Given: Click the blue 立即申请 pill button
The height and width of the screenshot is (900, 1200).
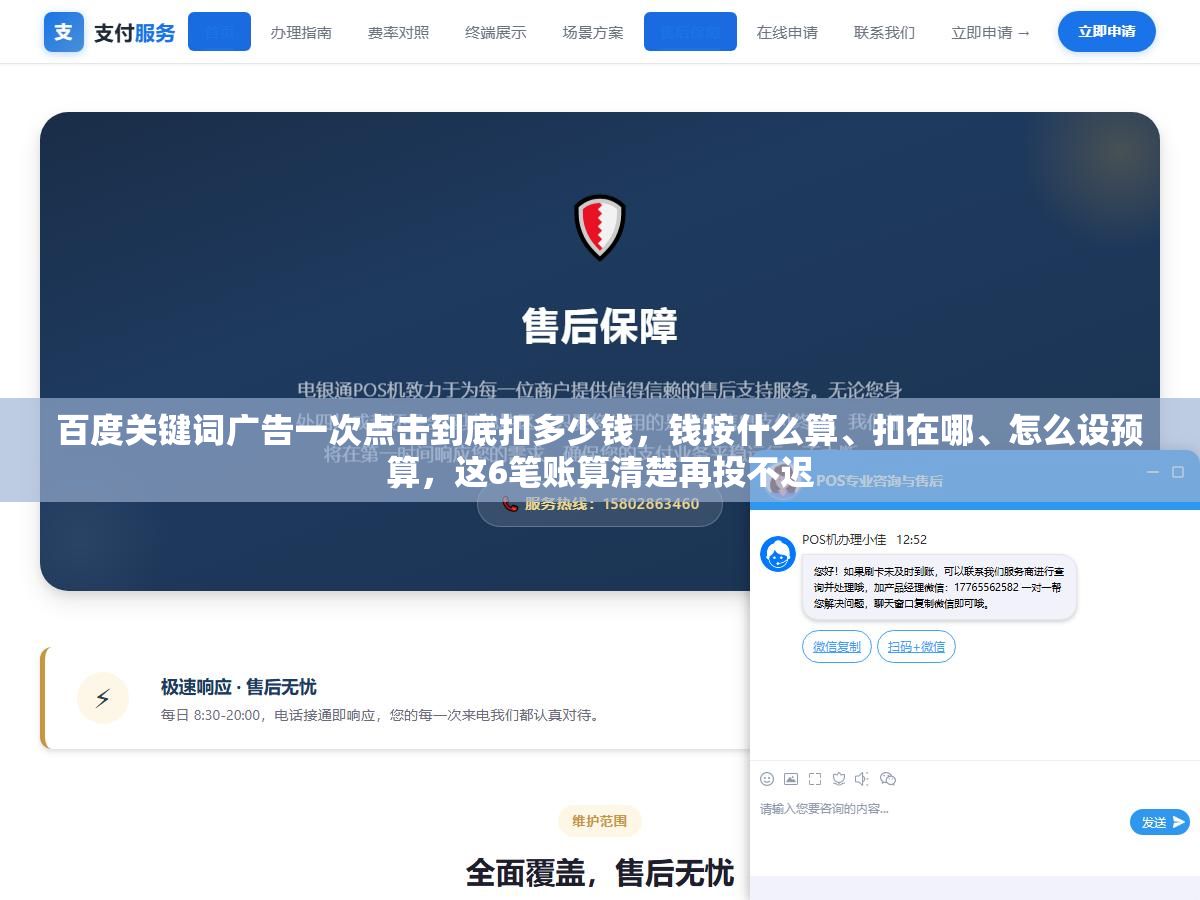Looking at the screenshot, I should [x=1107, y=32].
